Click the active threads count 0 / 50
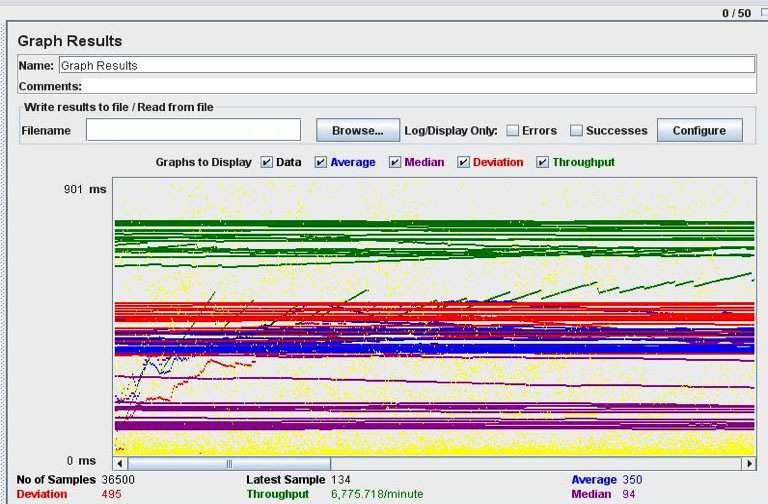768x504 pixels. pyautogui.click(x=736, y=13)
